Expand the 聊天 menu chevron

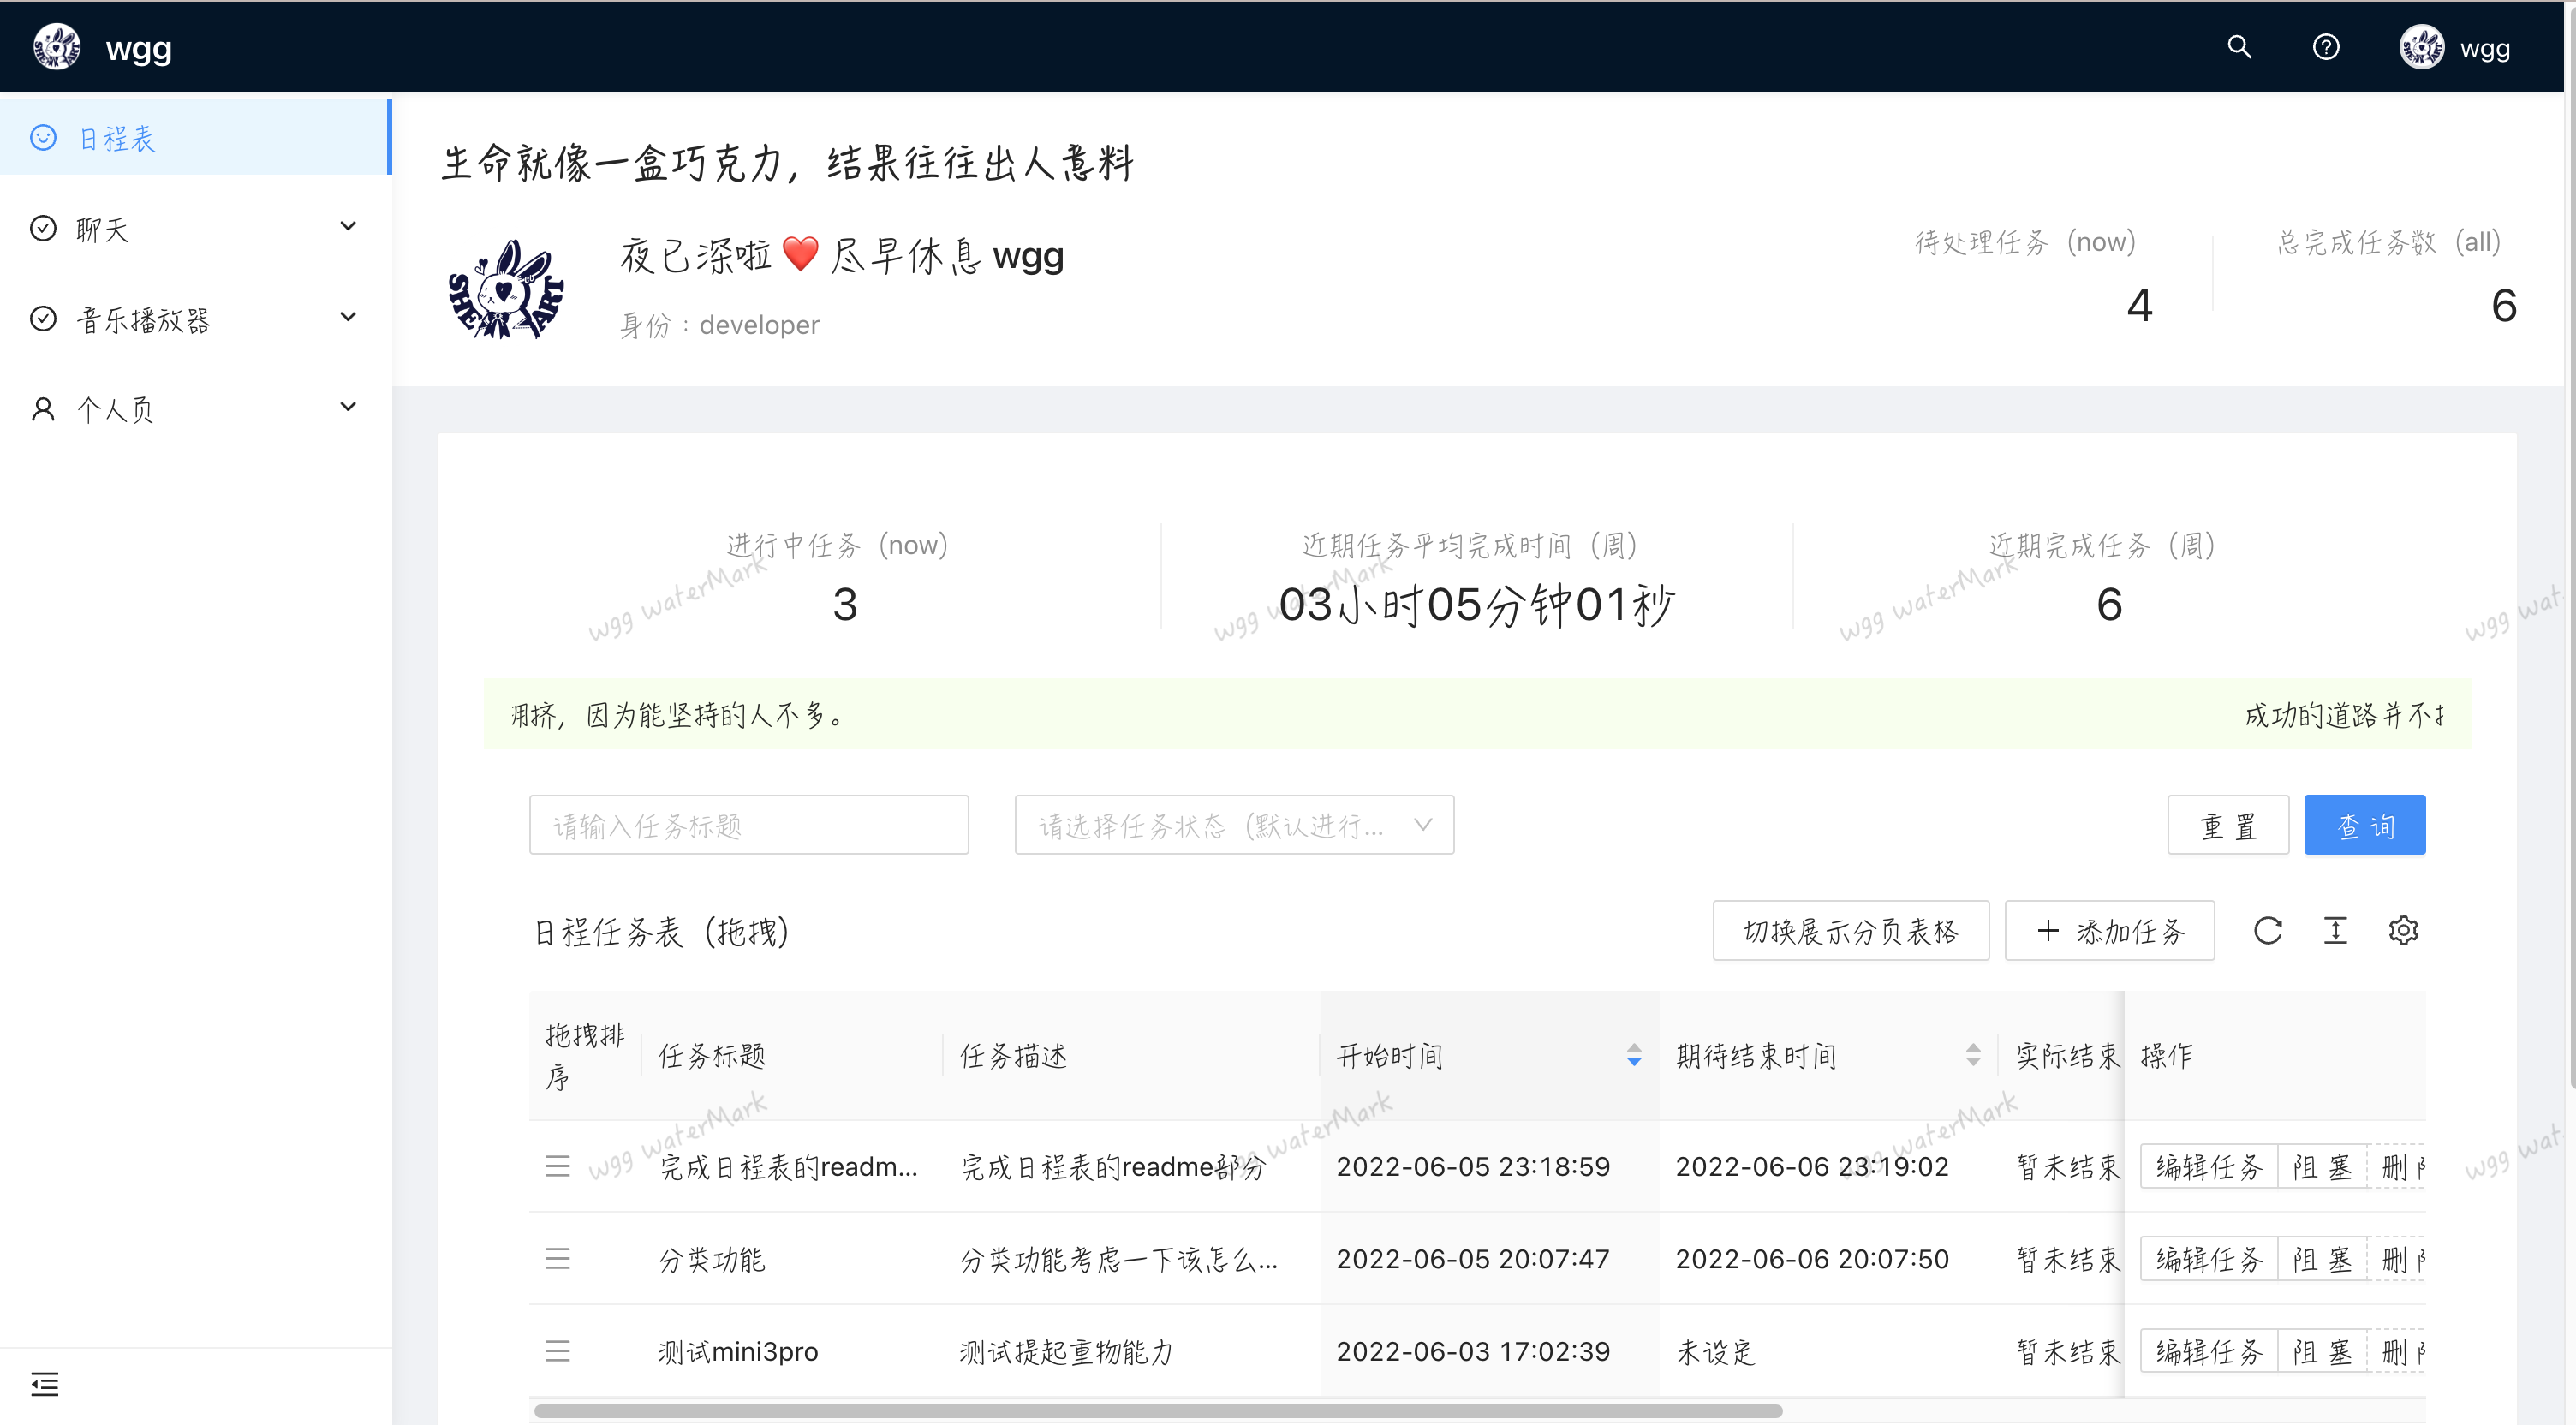pos(348,226)
